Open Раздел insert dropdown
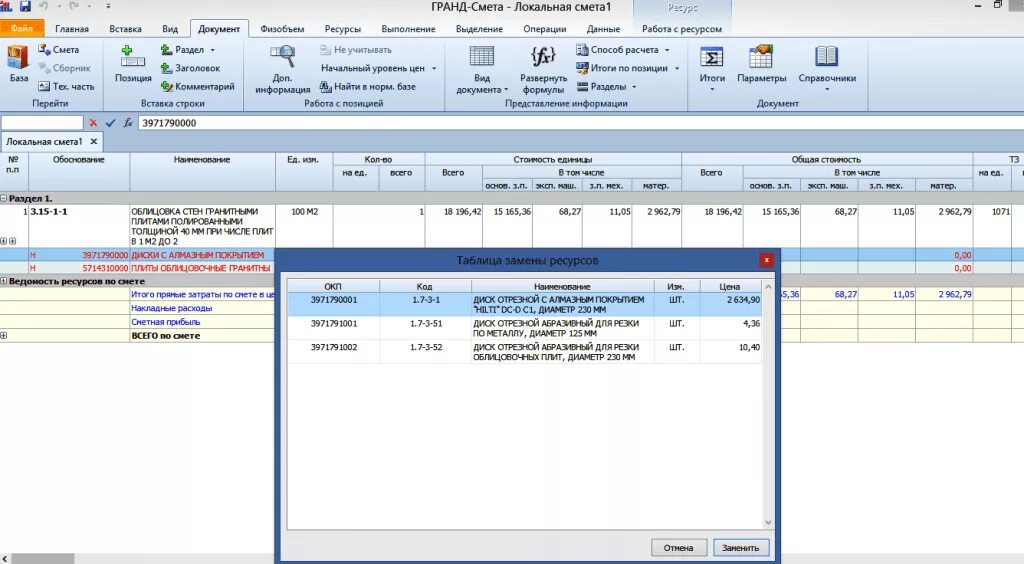Viewport: 1024px width, 564px height. pos(187,50)
